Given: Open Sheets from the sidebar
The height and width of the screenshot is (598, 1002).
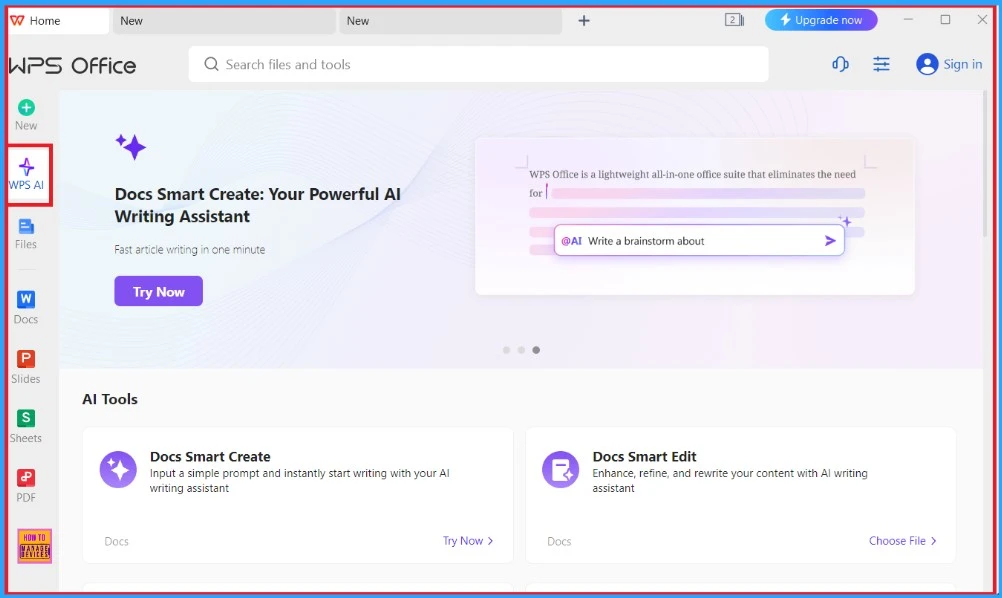Looking at the screenshot, I should (26, 427).
